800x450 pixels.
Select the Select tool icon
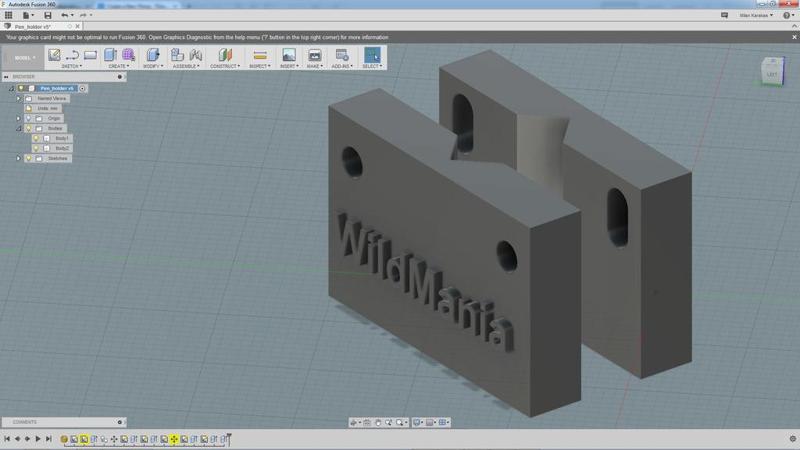coord(372,55)
